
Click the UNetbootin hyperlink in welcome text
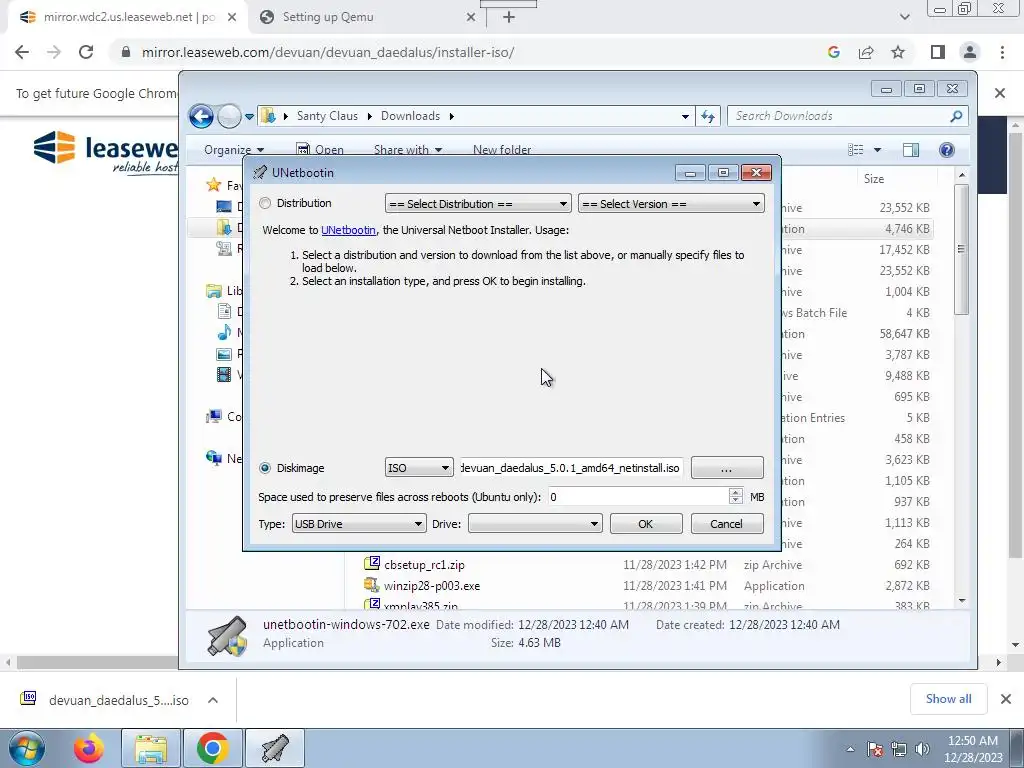click(x=348, y=230)
